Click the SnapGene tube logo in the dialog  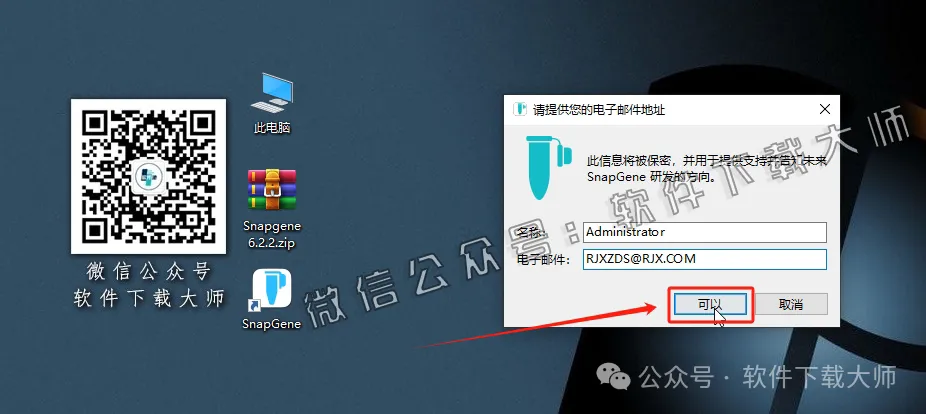[549, 167]
